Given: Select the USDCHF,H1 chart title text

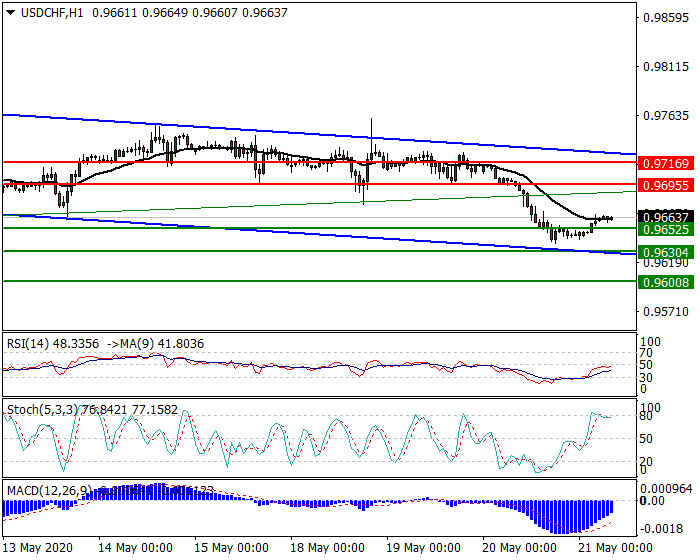Looking at the screenshot, I should coord(52,13).
